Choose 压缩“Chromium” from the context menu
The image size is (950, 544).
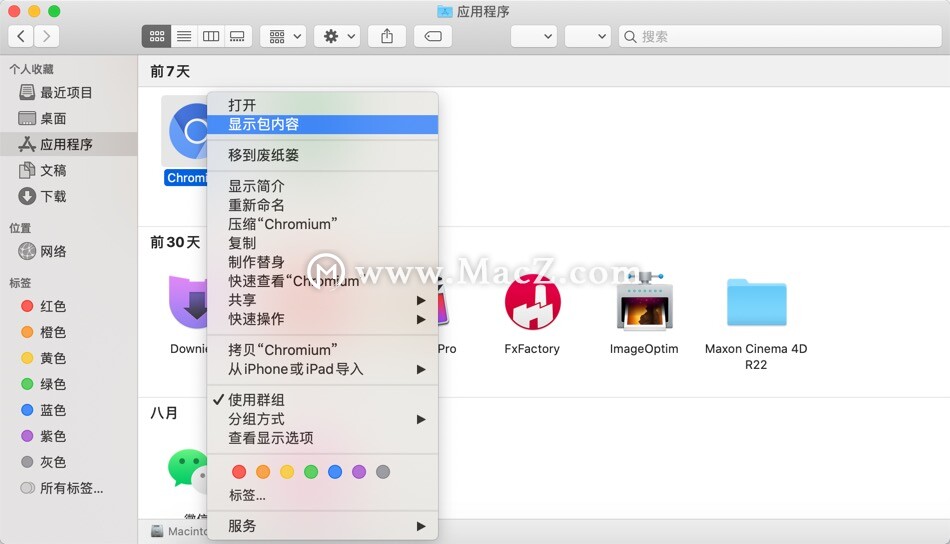click(322, 224)
